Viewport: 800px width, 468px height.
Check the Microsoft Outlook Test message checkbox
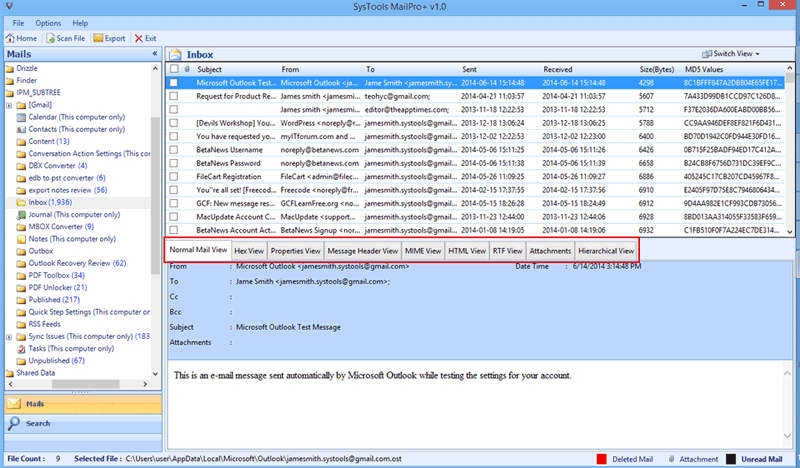(174, 82)
